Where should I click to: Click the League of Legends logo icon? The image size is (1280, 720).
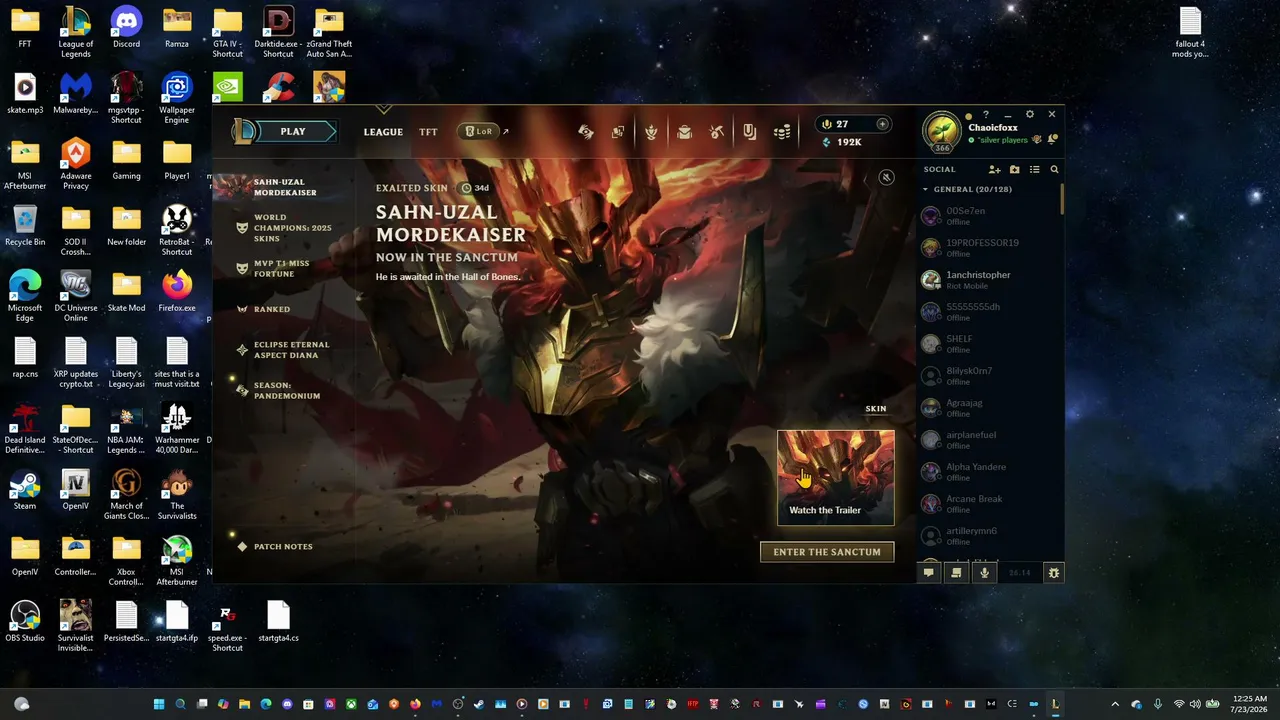(245, 131)
